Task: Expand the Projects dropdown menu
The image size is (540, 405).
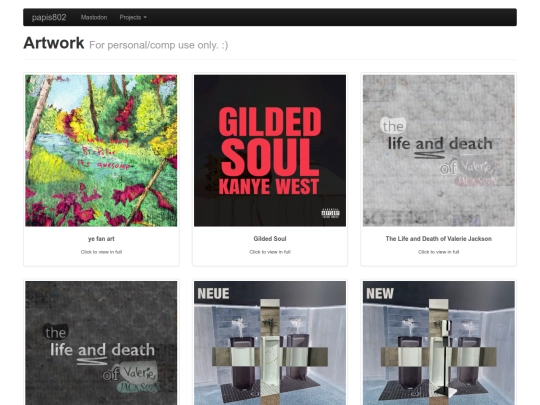Action: coord(133,17)
